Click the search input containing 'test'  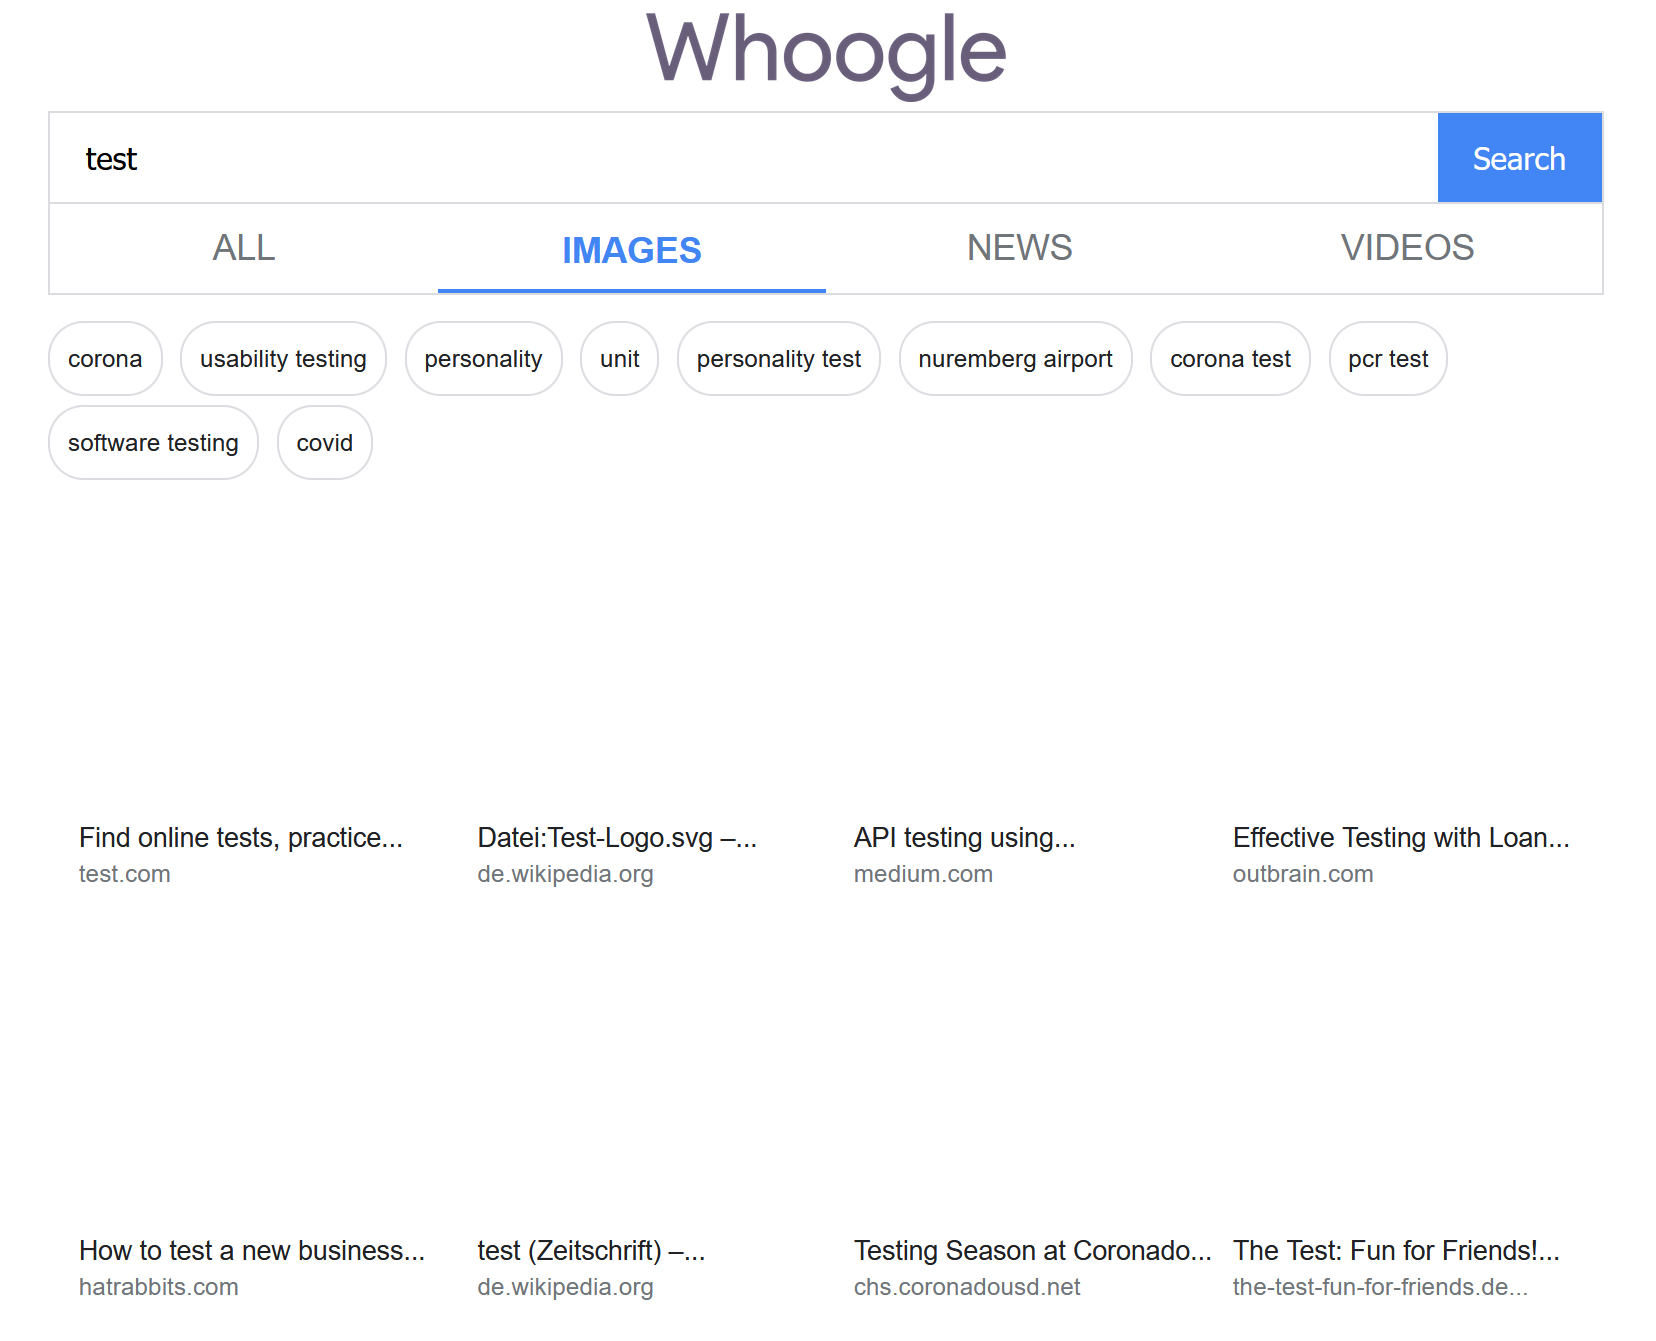743,158
